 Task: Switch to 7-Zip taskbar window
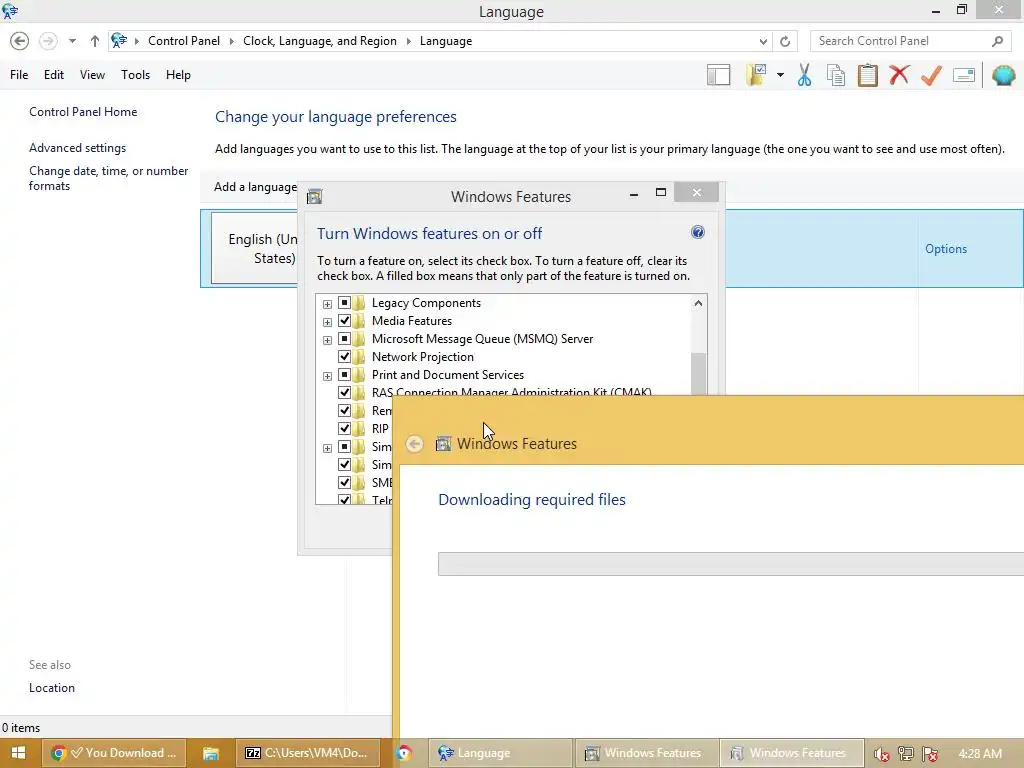pos(306,753)
